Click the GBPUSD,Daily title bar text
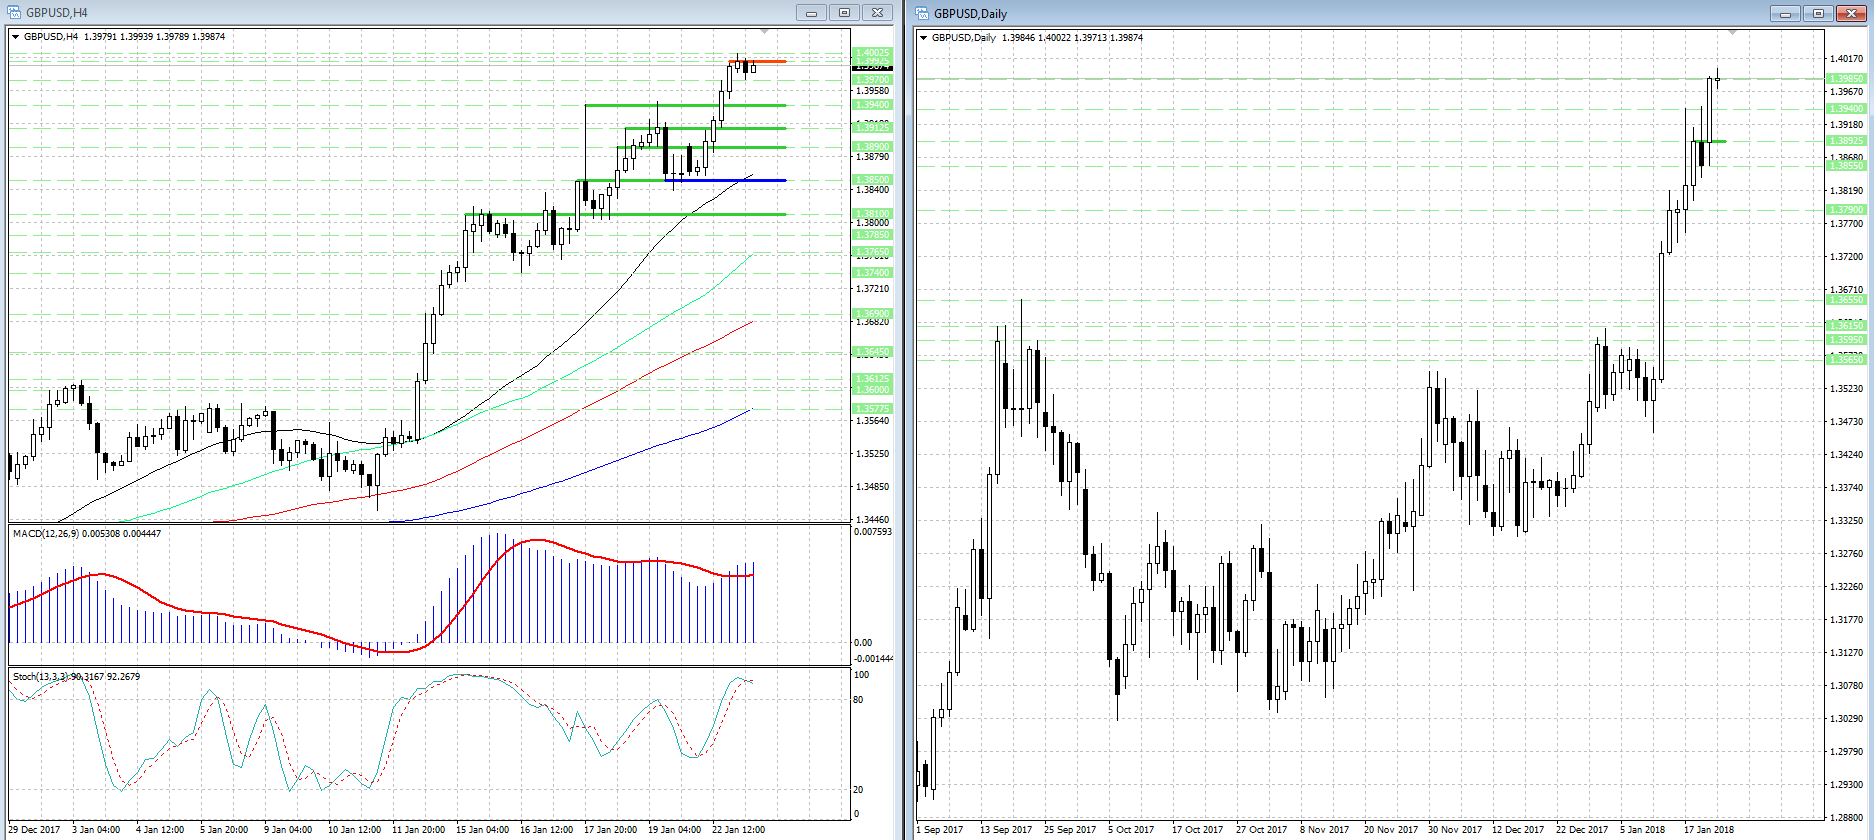1874x840 pixels. pos(970,14)
